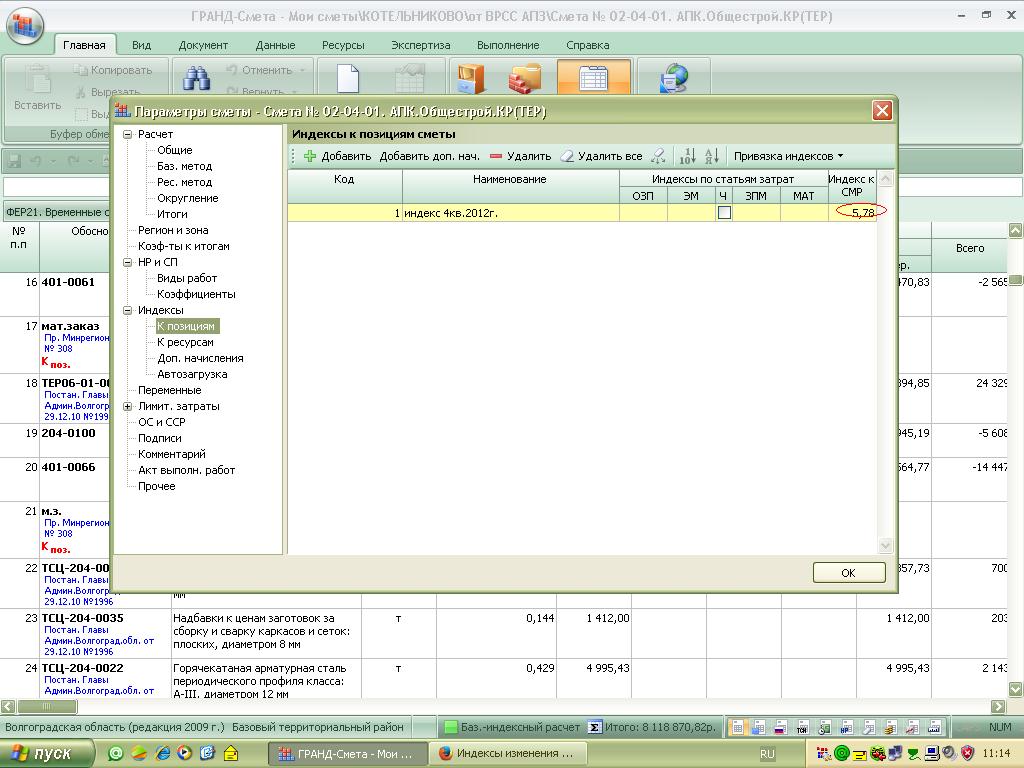Click the red minus Удалить icon

(x=496, y=156)
